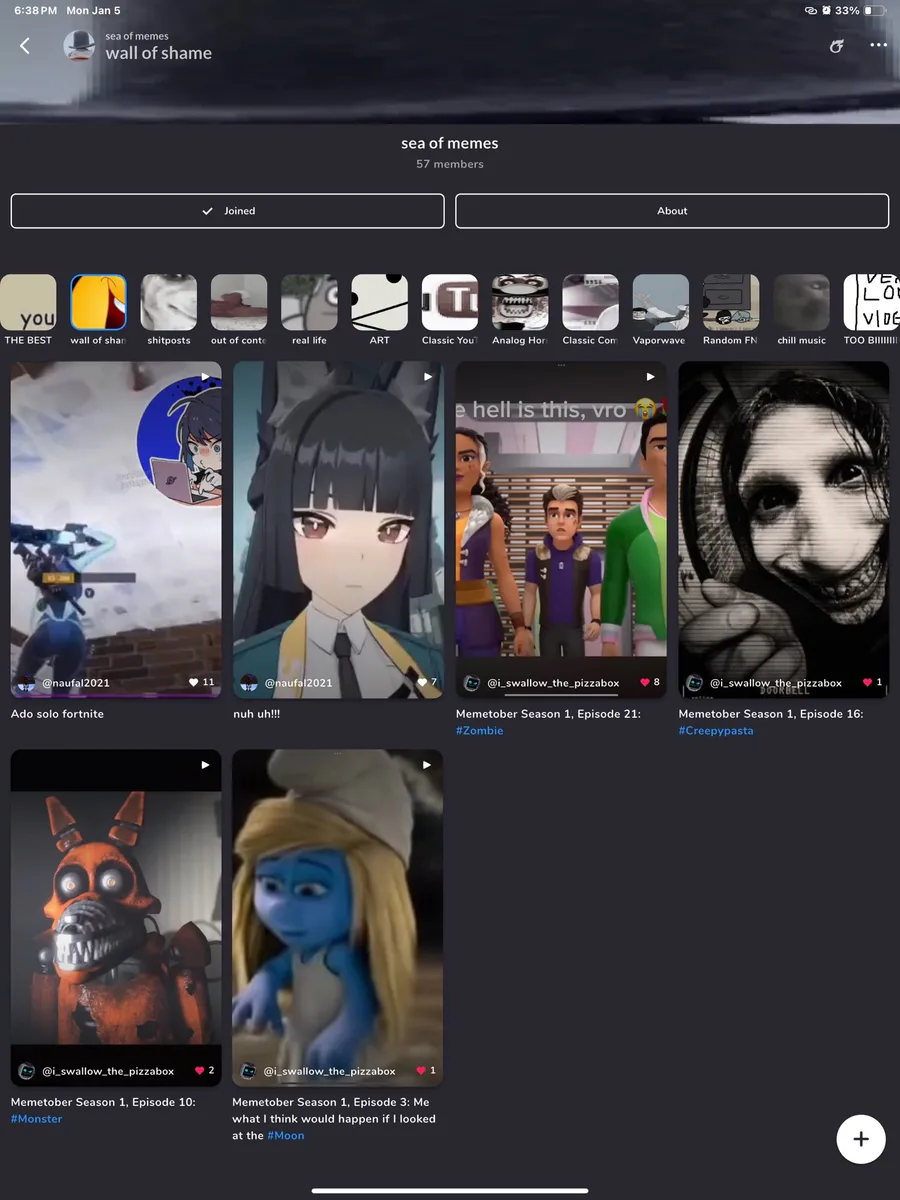The image size is (900, 1200).
Task: Play the nuh uh!!! video icon
Action: [428, 377]
